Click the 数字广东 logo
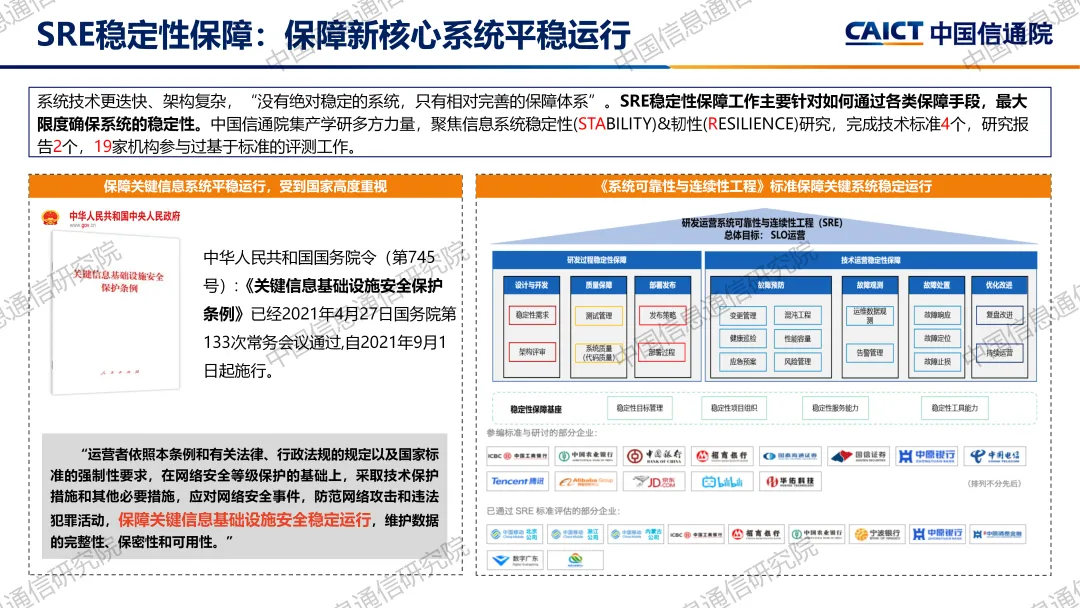Image resolution: width=1080 pixels, height=608 pixels. coord(515,560)
